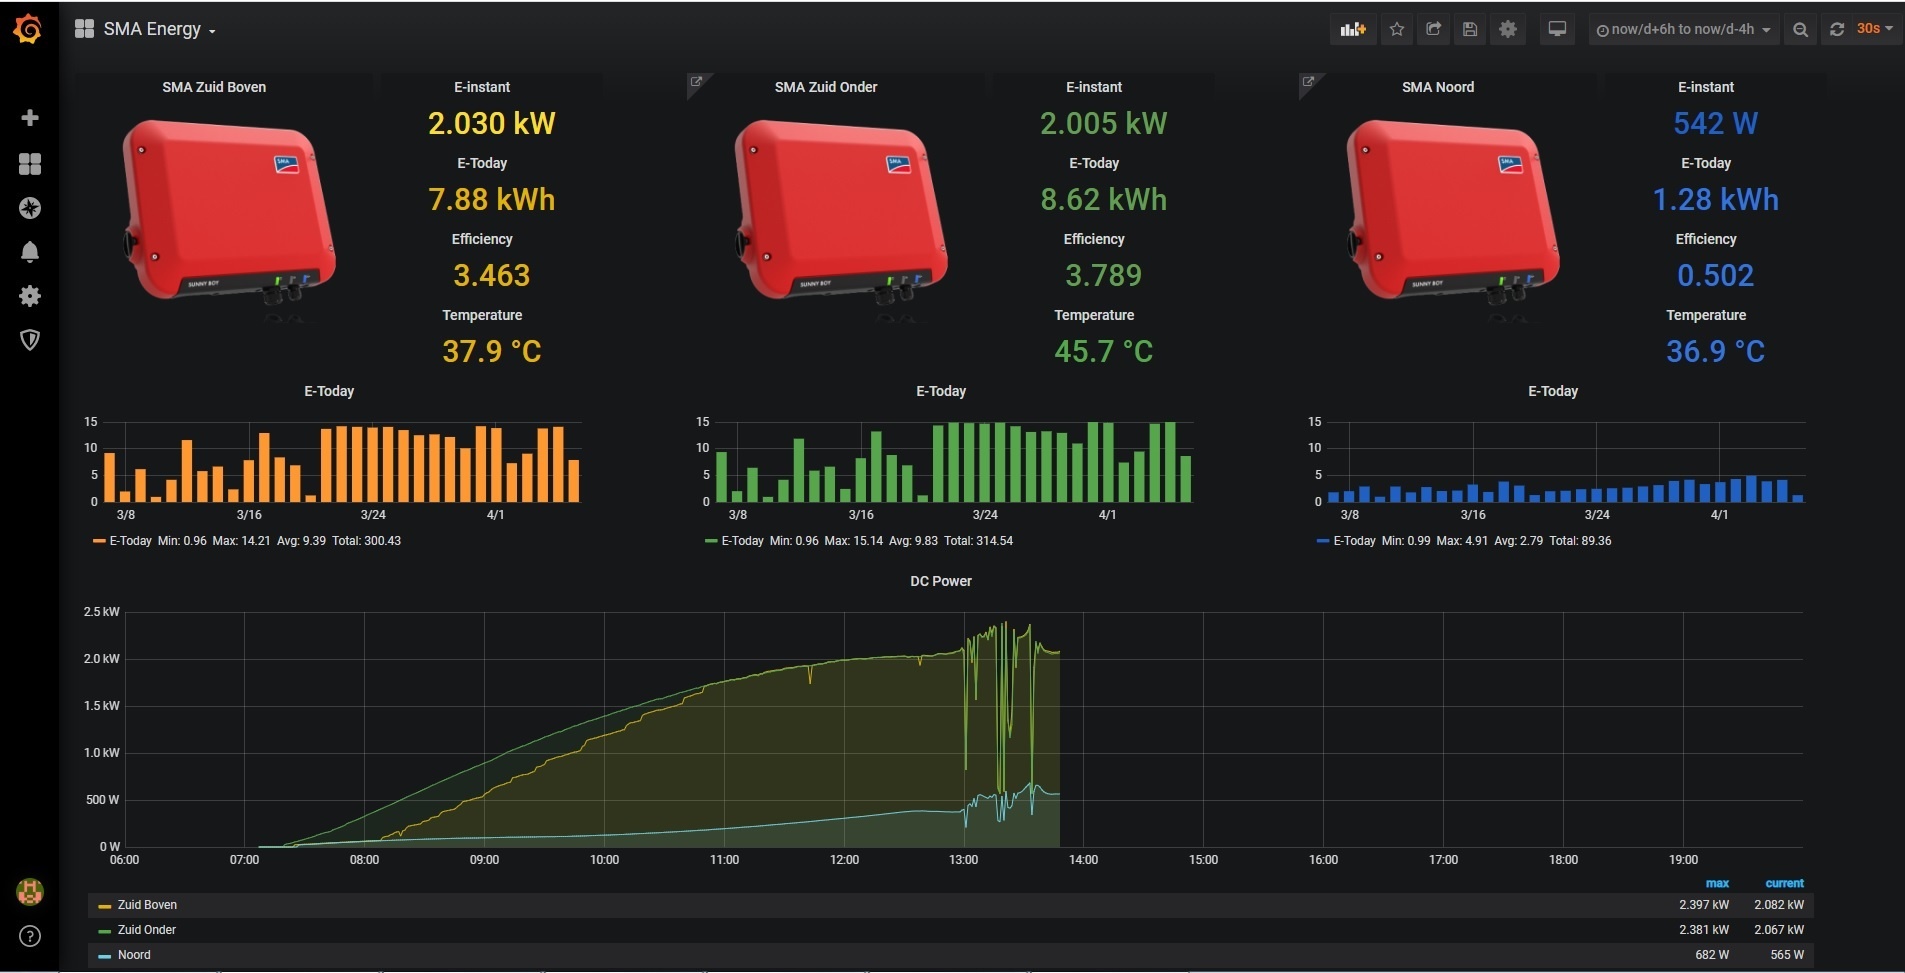Open the Server Admin shield icon
This screenshot has width=1905, height=973.
pyautogui.click(x=30, y=340)
